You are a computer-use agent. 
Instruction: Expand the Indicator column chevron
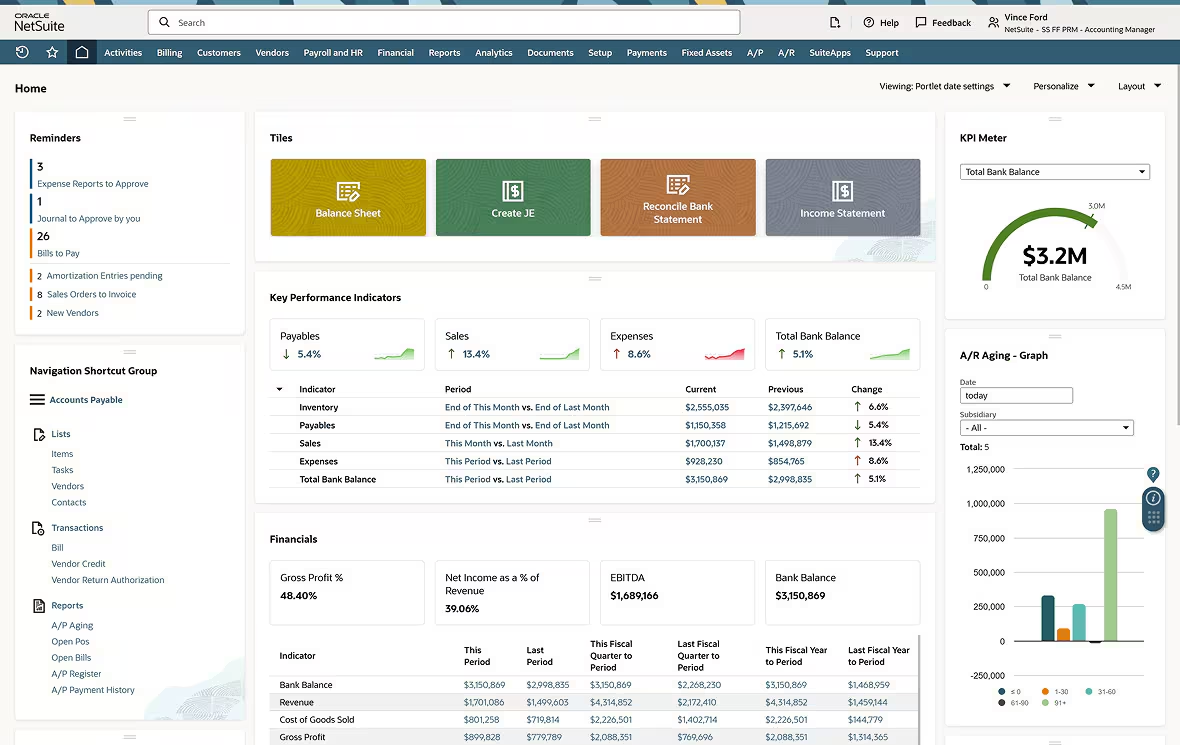279,389
